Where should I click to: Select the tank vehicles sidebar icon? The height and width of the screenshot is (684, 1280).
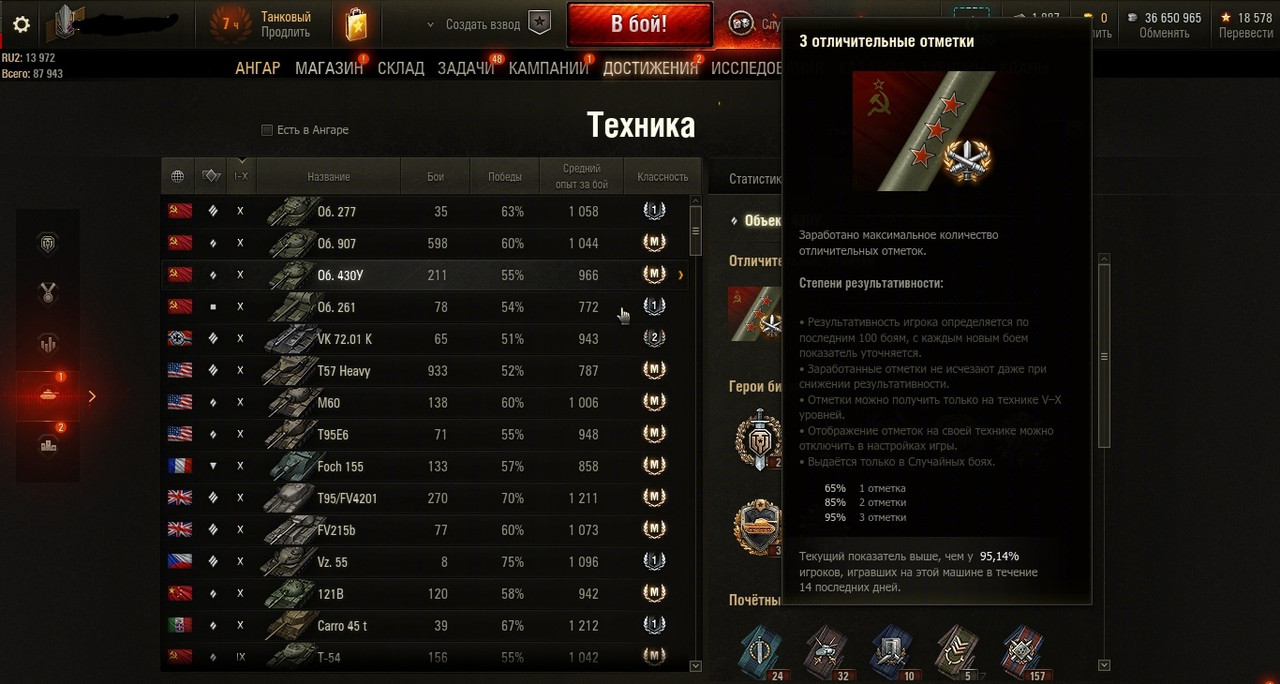click(x=47, y=394)
